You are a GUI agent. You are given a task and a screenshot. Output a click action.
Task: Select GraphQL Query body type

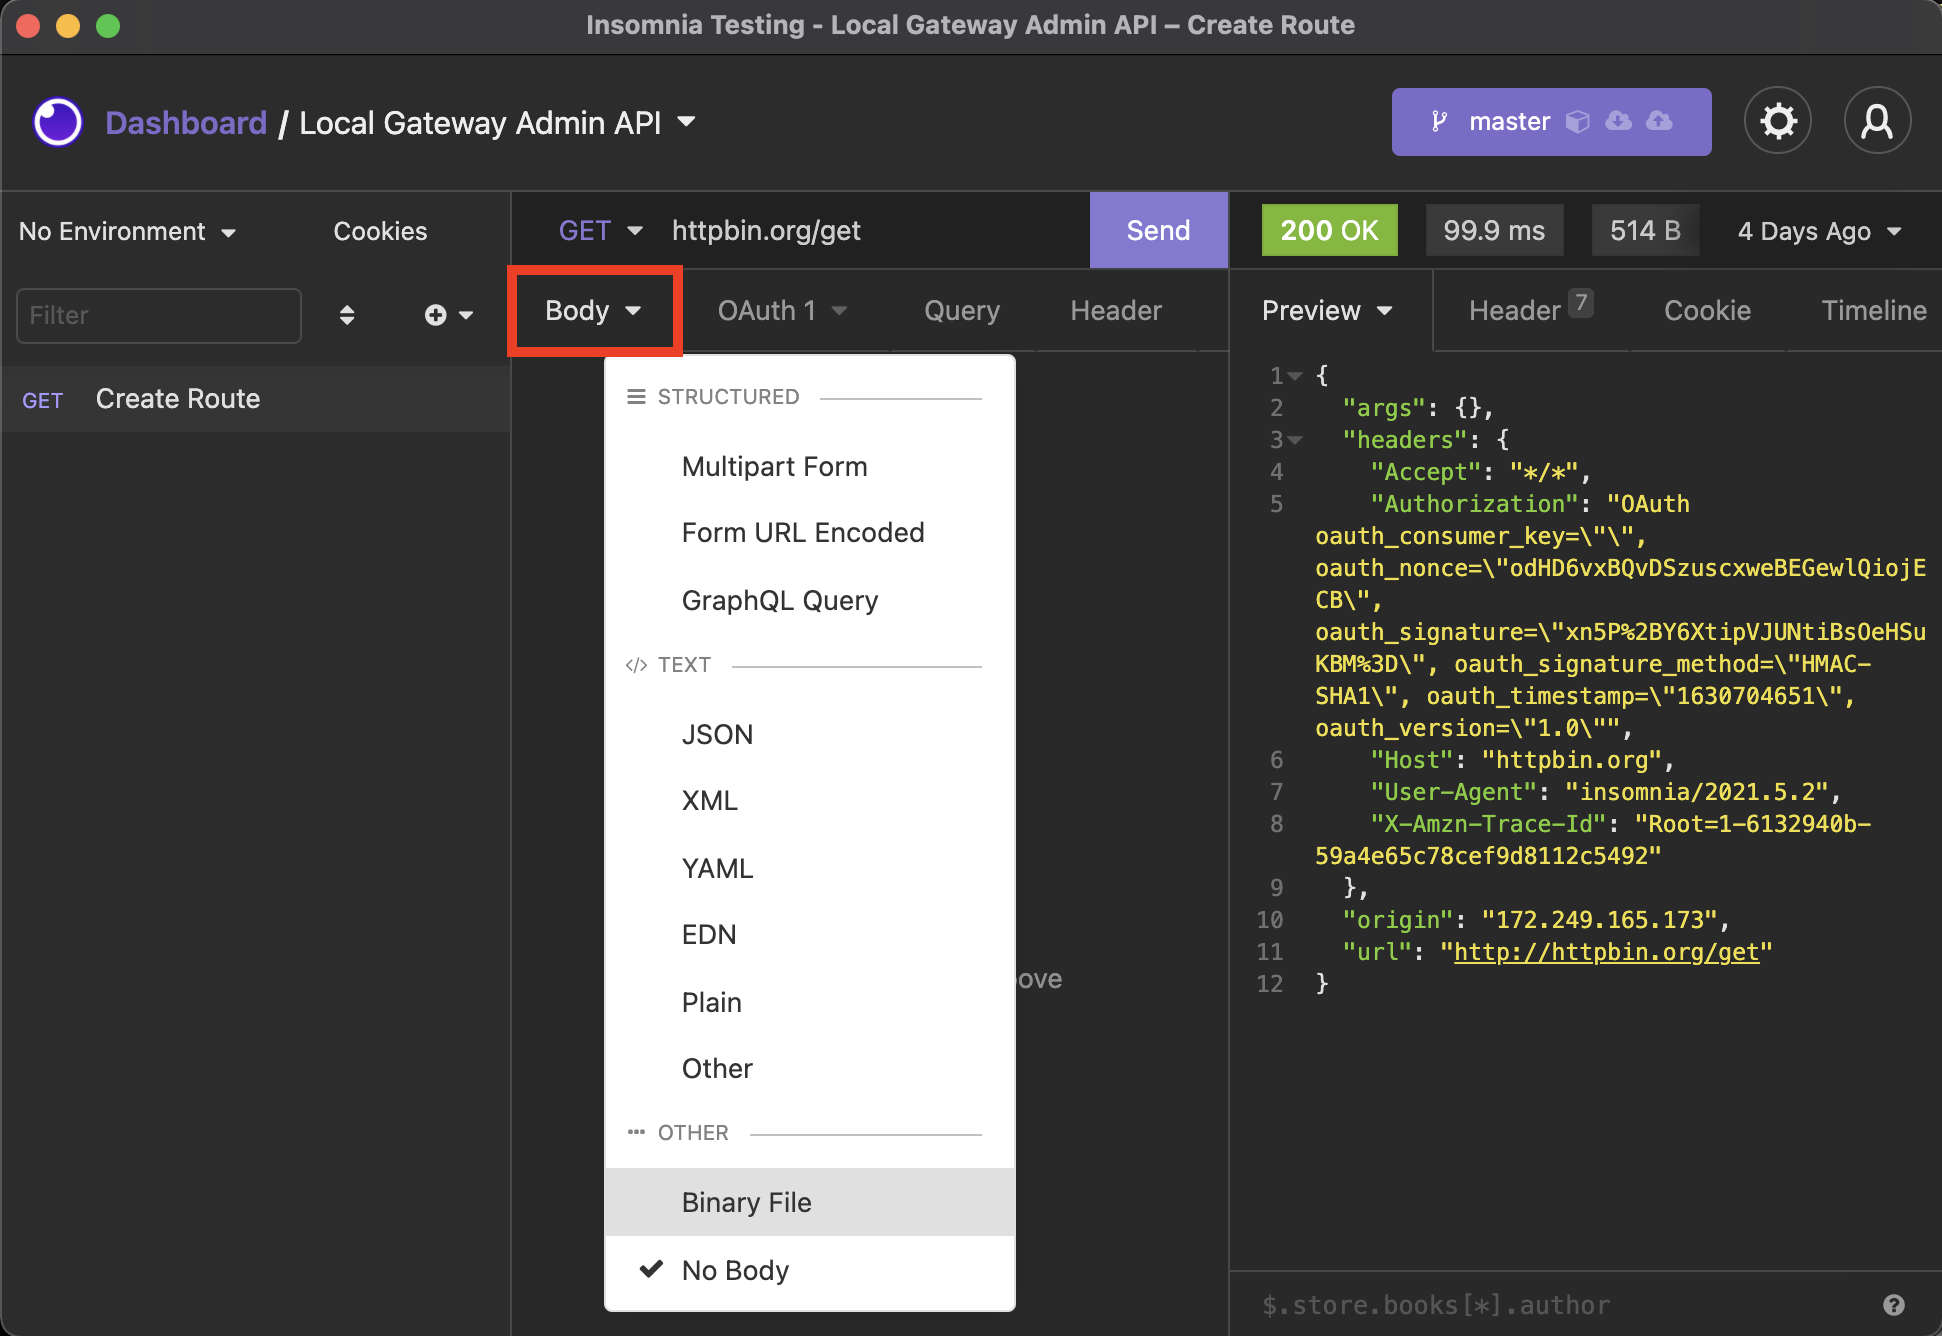coord(778,599)
